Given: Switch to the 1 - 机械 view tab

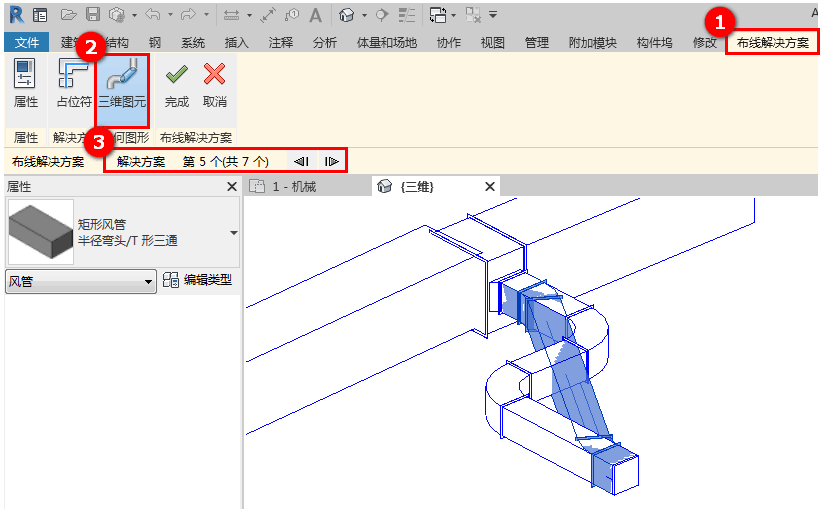Looking at the screenshot, I should (x=294, y=187).
